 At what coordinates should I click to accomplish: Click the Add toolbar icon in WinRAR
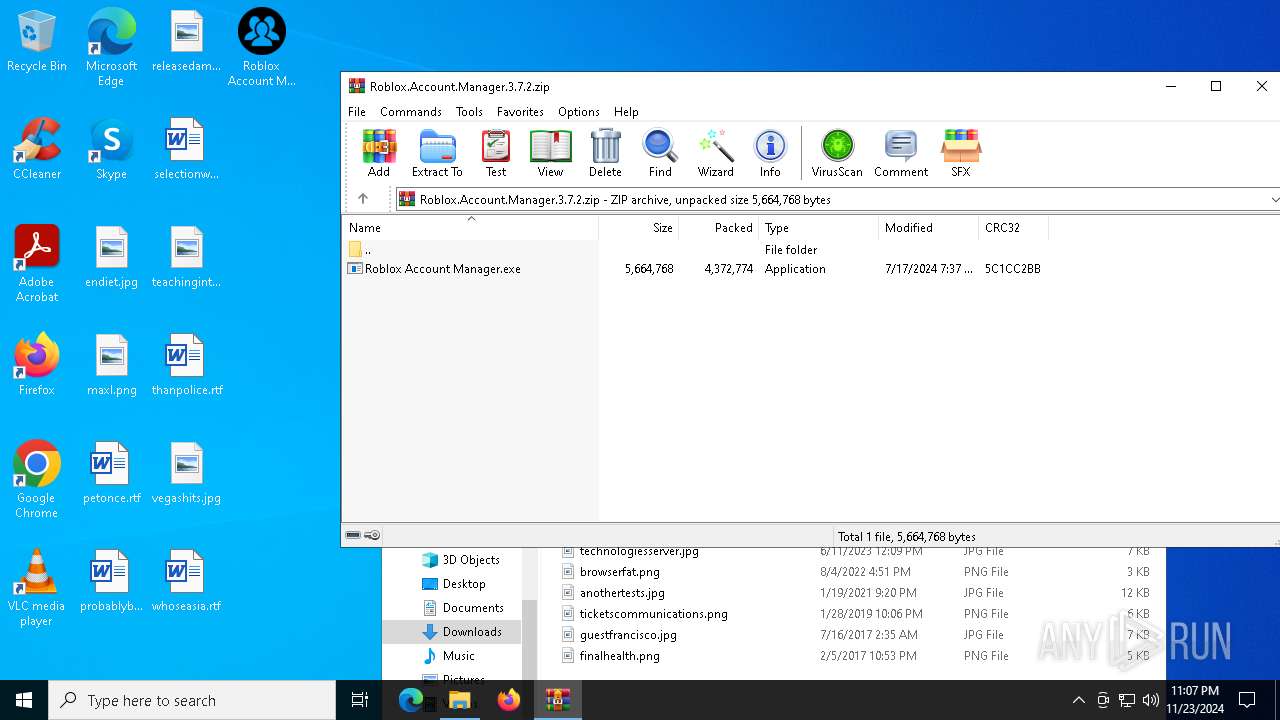pyautogui.click(x=379, y=153)
